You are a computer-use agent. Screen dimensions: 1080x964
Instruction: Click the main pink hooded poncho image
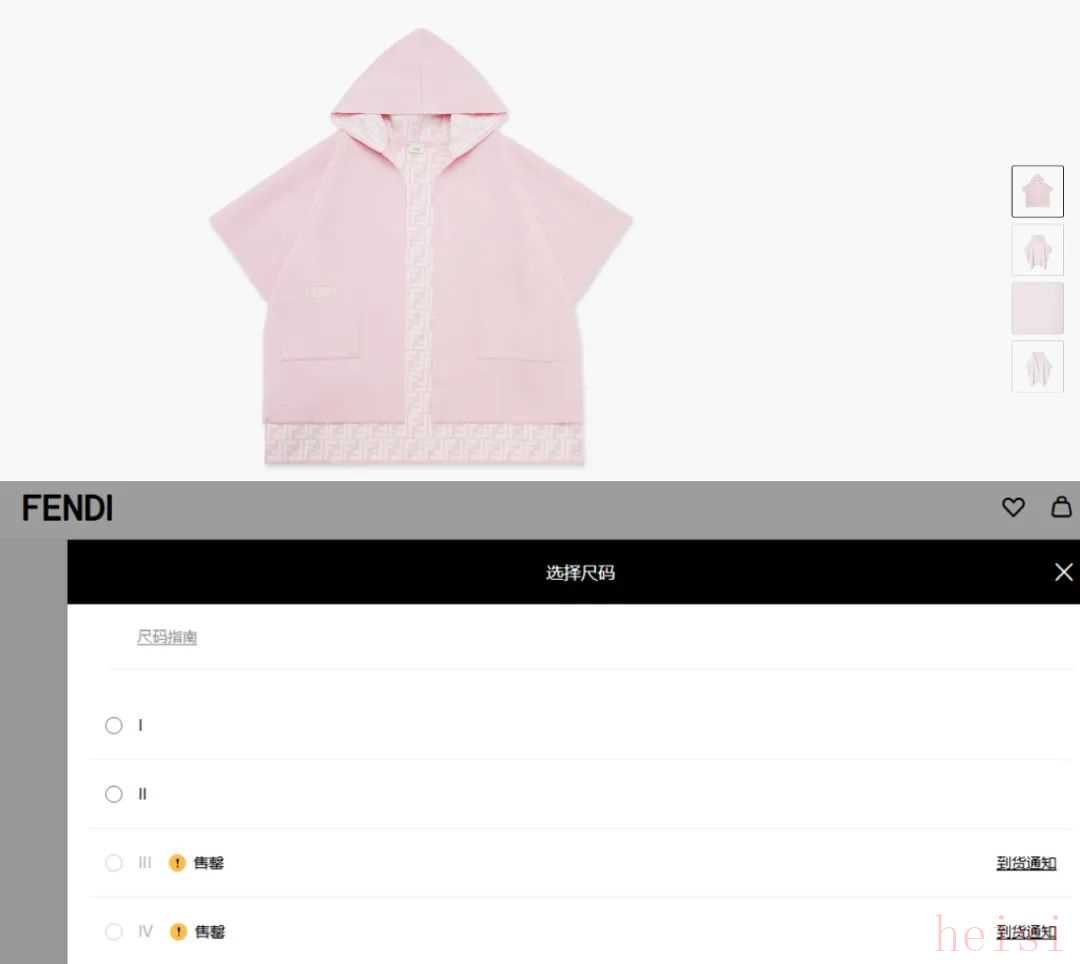point(421,248)
